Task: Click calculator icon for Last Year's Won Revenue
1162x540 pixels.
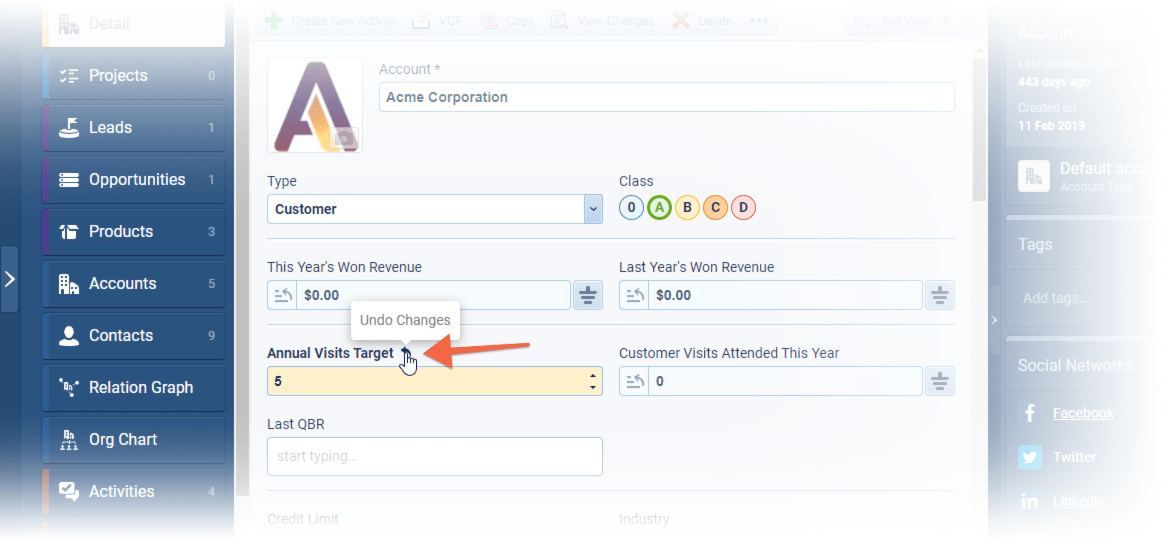Action: [x=939, y=295]
